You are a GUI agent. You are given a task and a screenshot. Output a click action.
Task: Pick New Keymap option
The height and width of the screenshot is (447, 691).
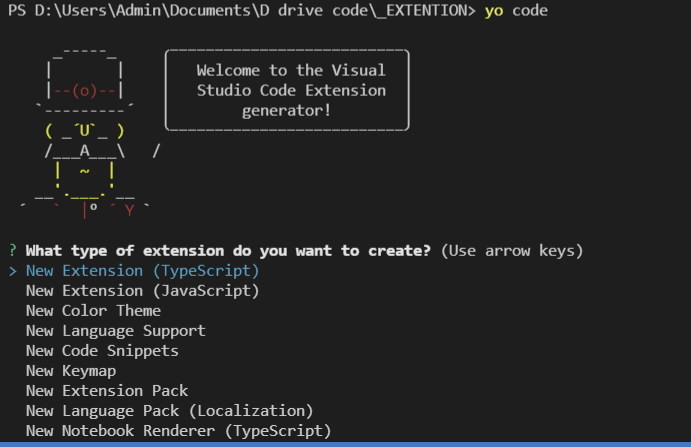point(71,371)
